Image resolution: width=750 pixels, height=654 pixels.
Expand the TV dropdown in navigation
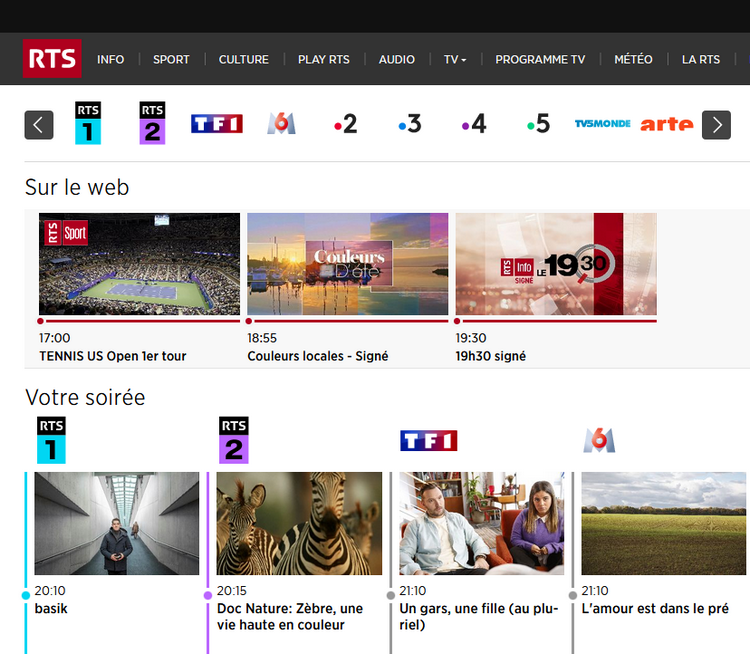454,59
